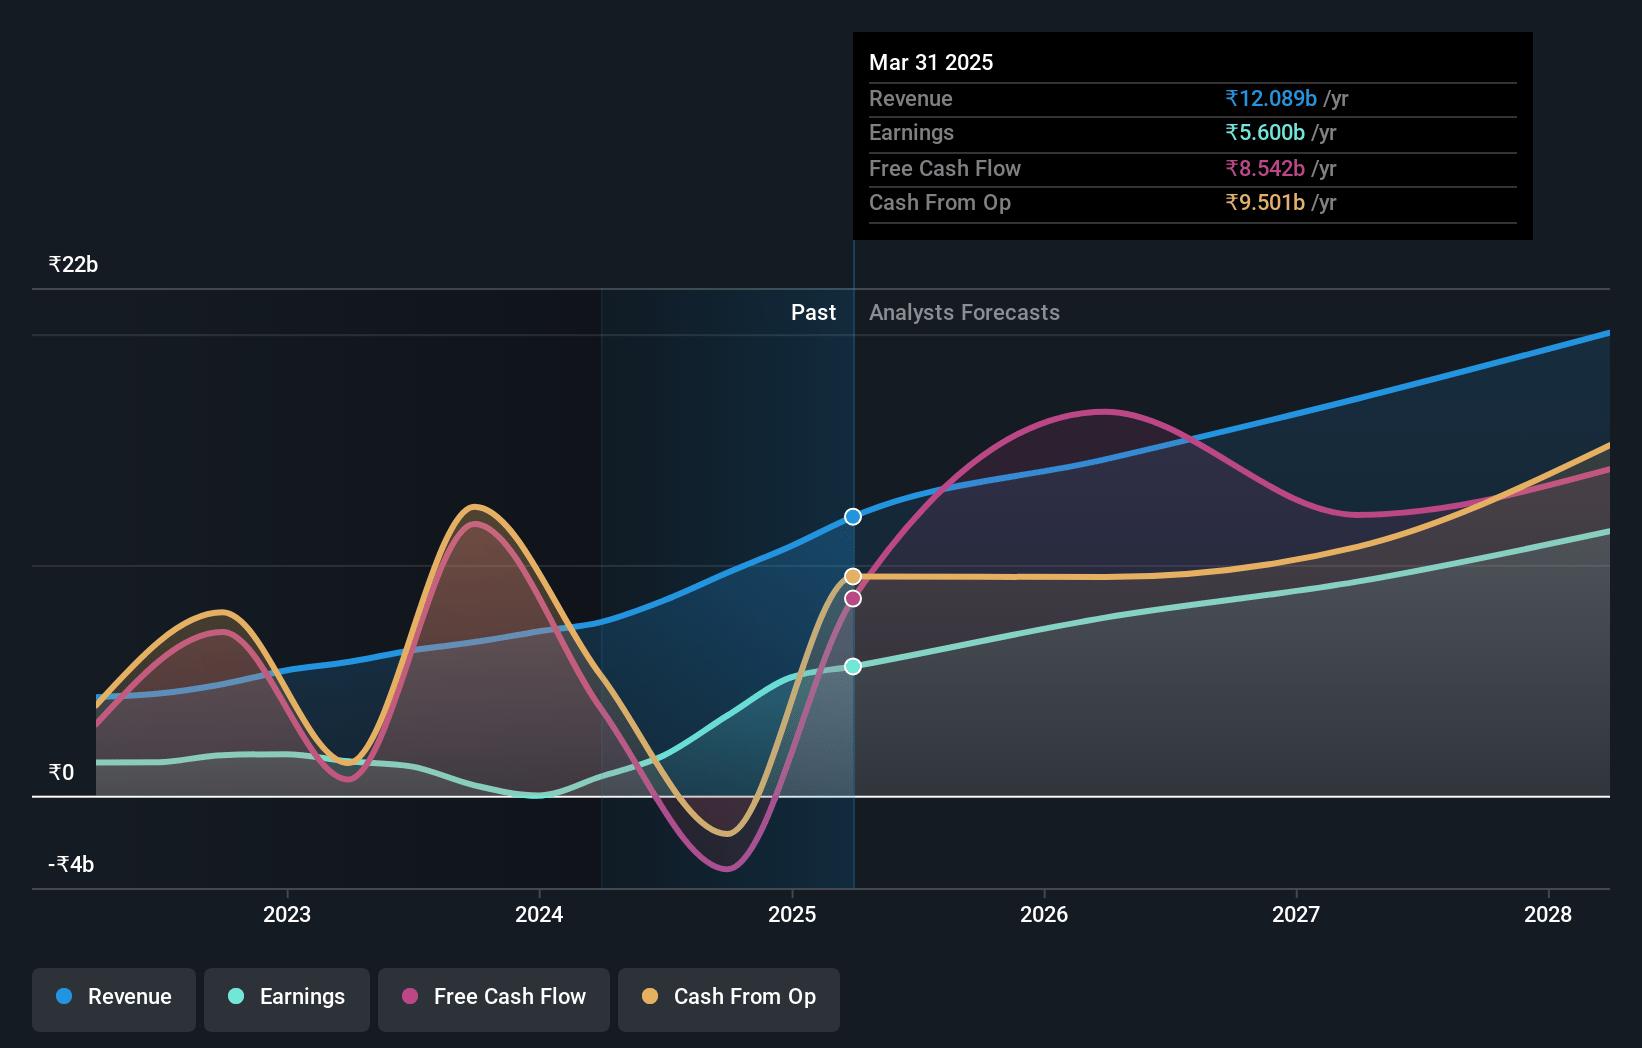Image resolution: width=1642 pixels, height=1048 pixels.
Task: Toggle the Revenue series in the legend
Action: coord(114,999)
